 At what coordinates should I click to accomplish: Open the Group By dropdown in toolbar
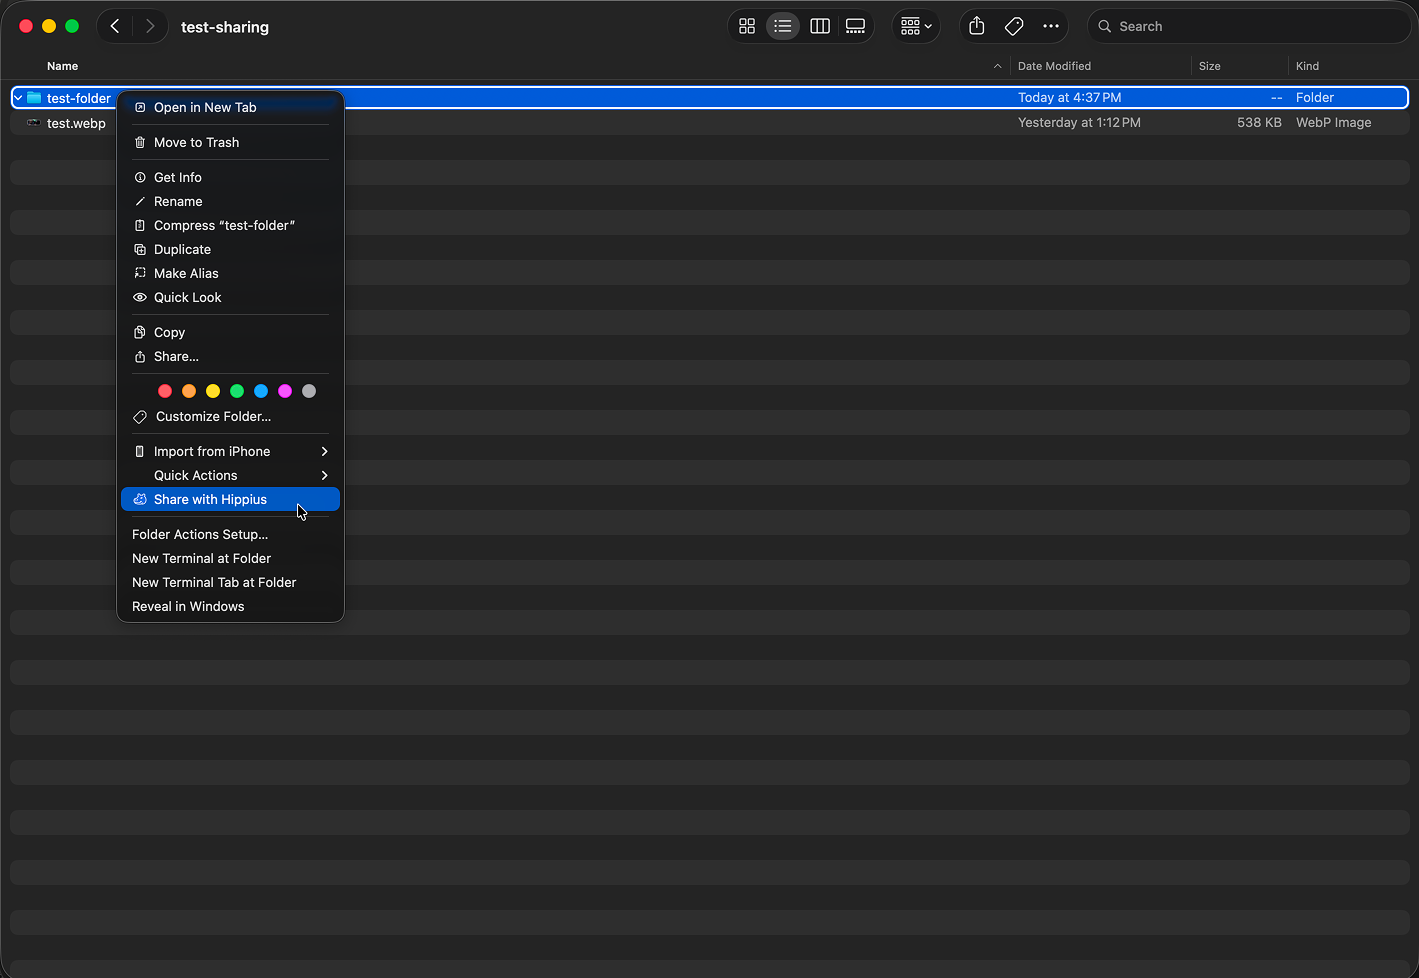pos(916,26)
